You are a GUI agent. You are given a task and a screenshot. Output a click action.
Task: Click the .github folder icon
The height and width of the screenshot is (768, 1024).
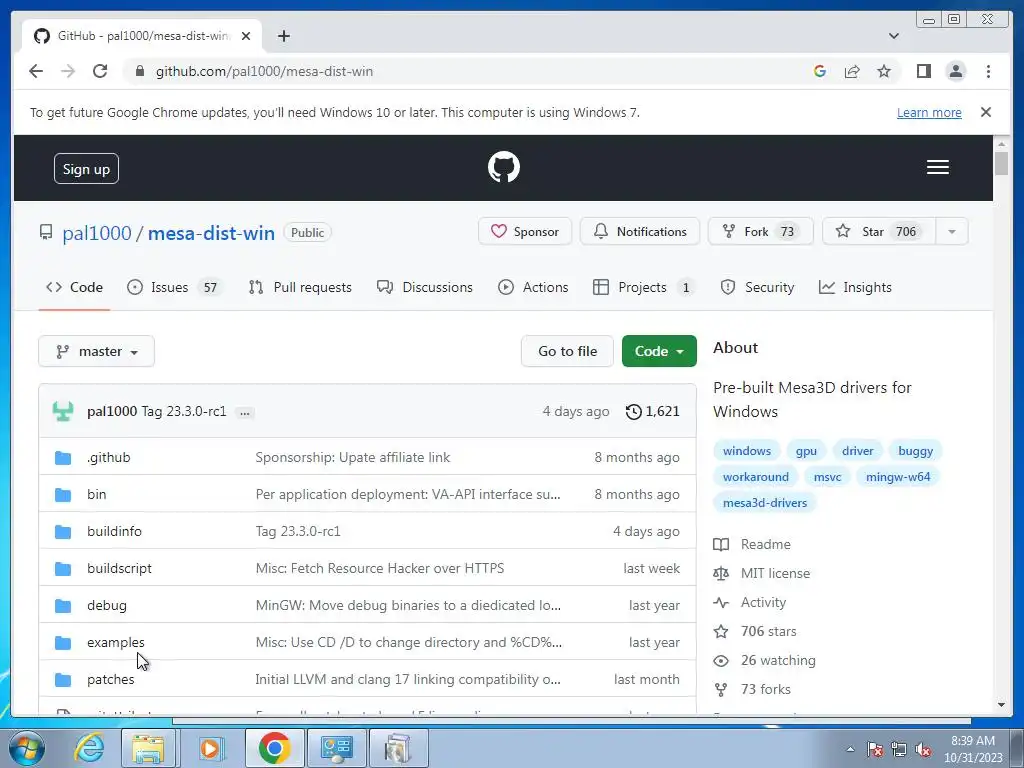pyautogui.click(x=63, y=458)
